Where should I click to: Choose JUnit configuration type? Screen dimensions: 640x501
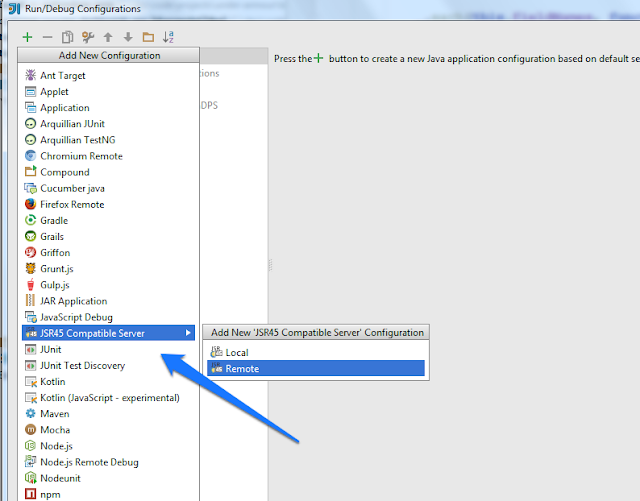(x=108, y=350)
